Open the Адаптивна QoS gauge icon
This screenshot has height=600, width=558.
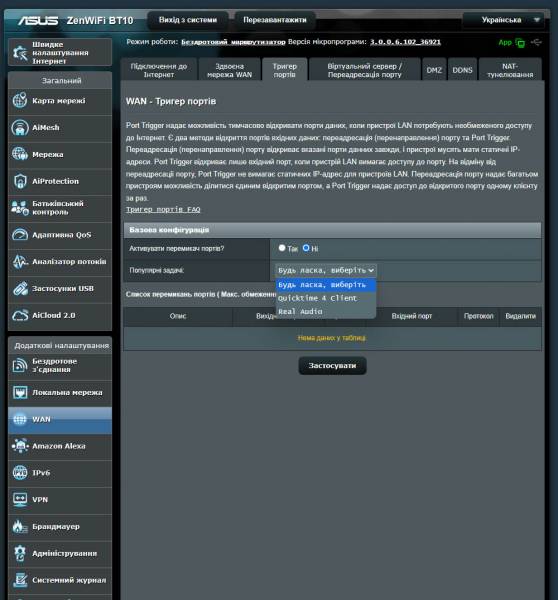20,235
